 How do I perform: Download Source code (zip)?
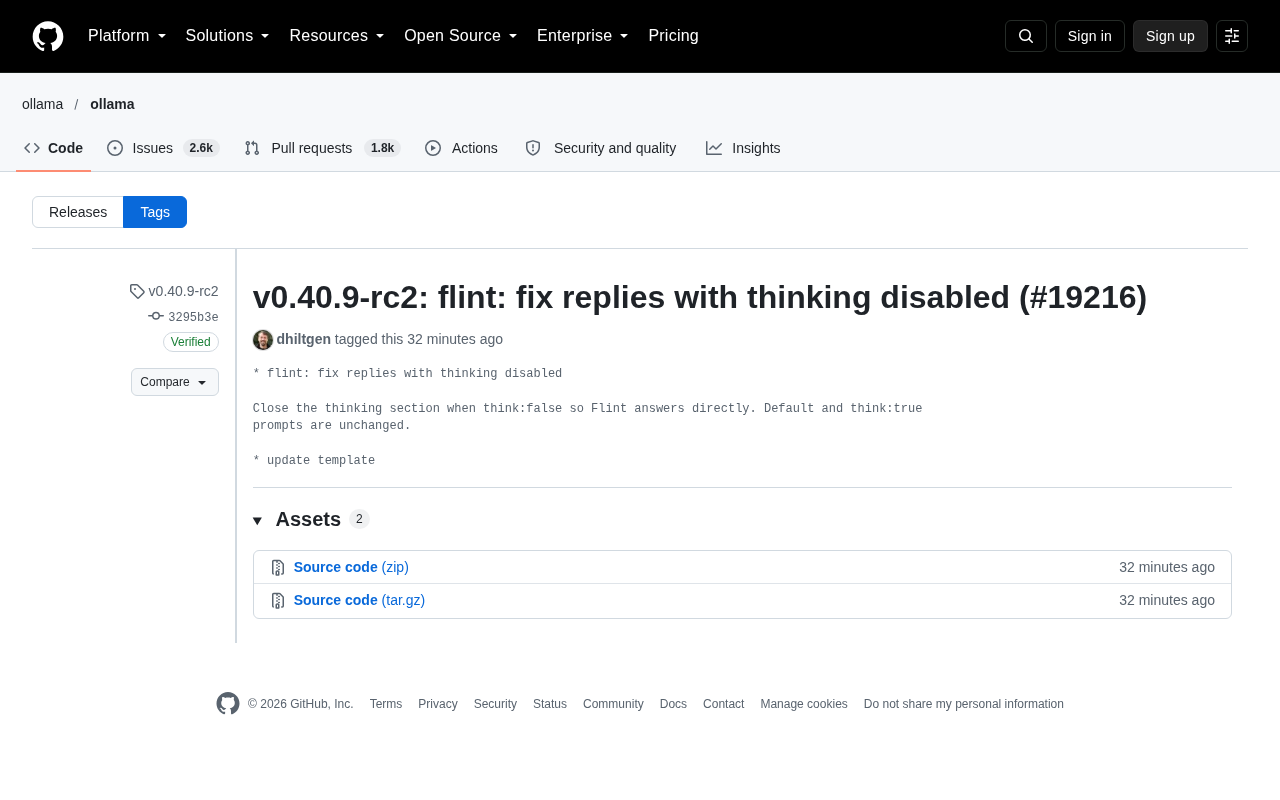click(351, 567)
